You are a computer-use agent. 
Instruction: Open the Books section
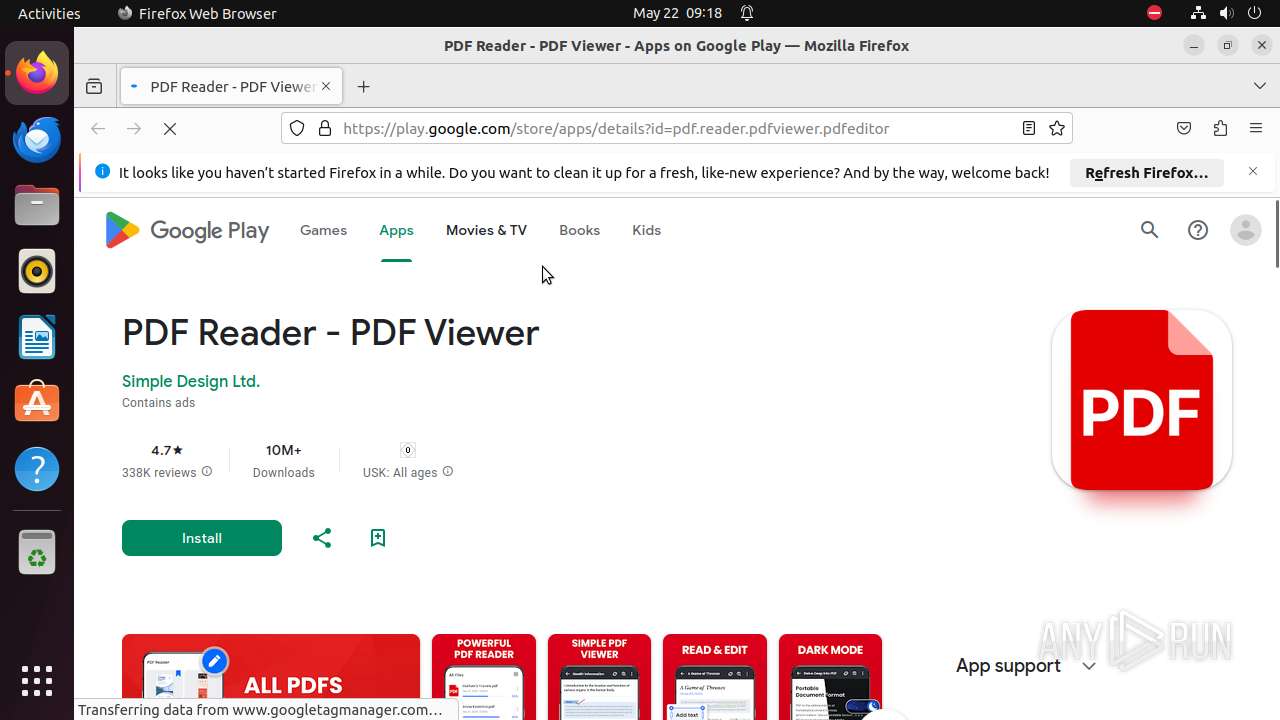(580, 230)
